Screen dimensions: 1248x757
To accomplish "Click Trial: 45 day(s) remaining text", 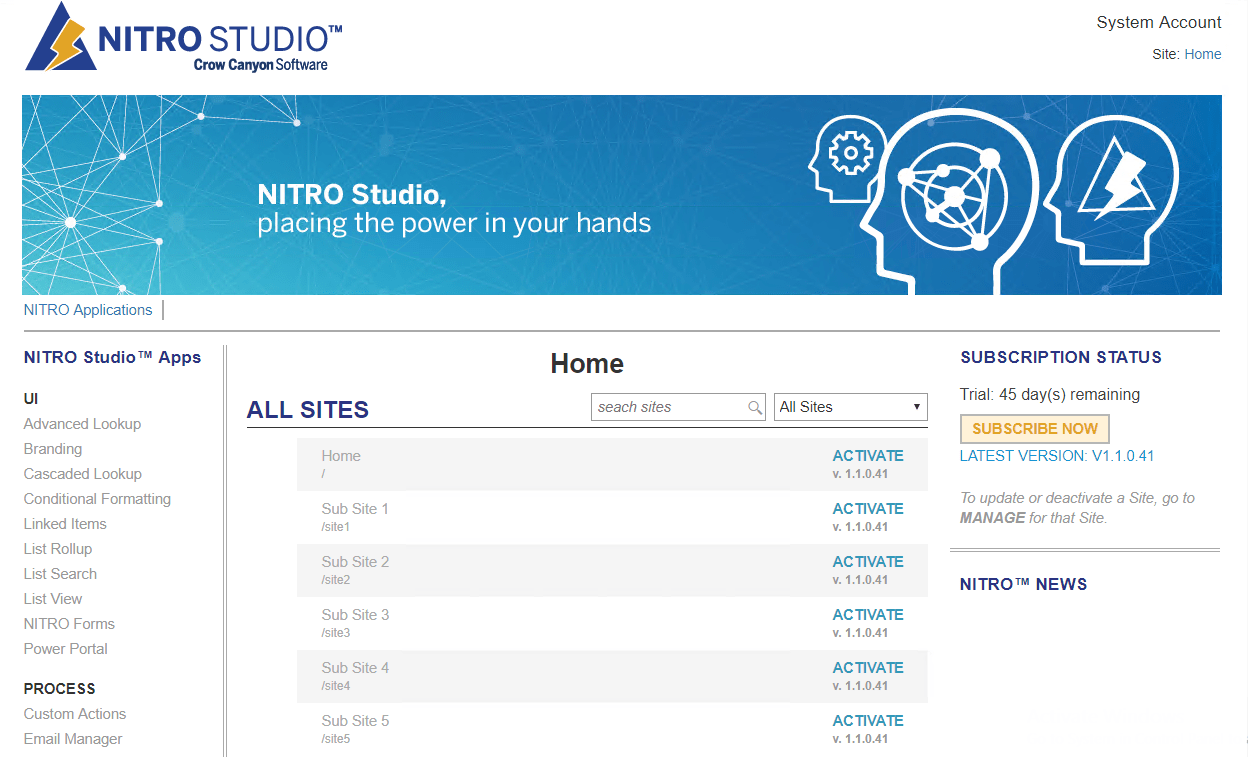I will tap(1050, 395).
